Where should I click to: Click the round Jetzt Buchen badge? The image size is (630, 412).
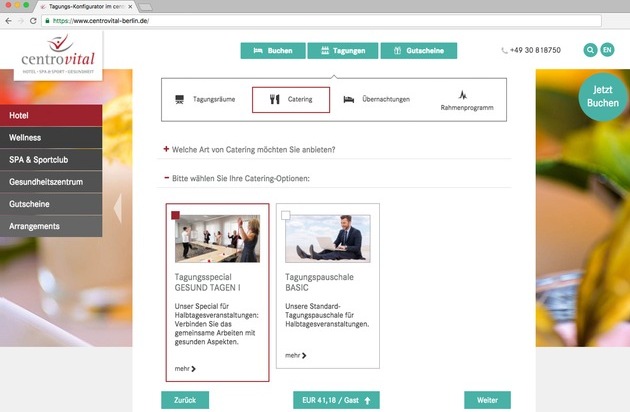tap(603, 96)
